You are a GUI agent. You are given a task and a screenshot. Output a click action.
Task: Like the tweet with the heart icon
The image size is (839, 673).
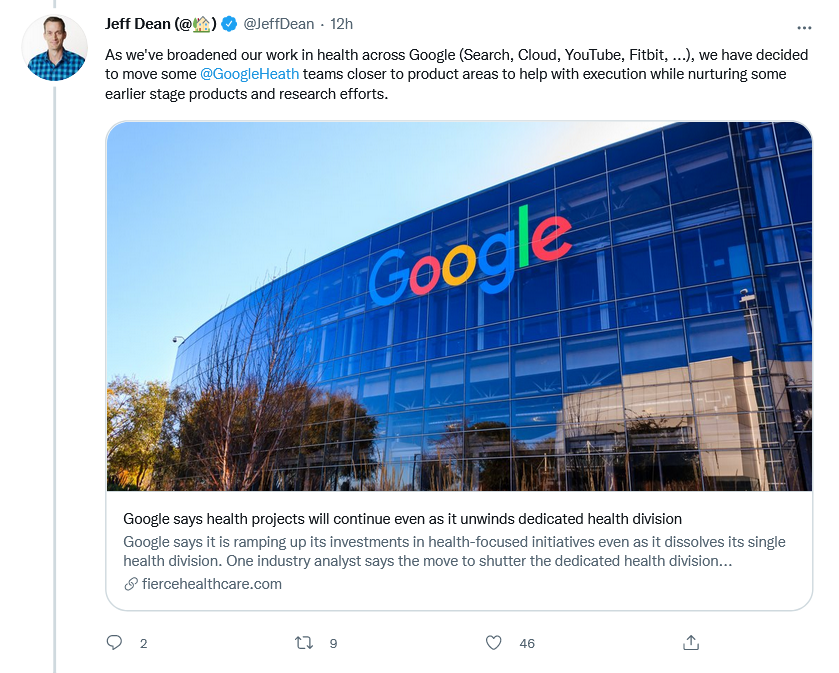click(493, 643)
